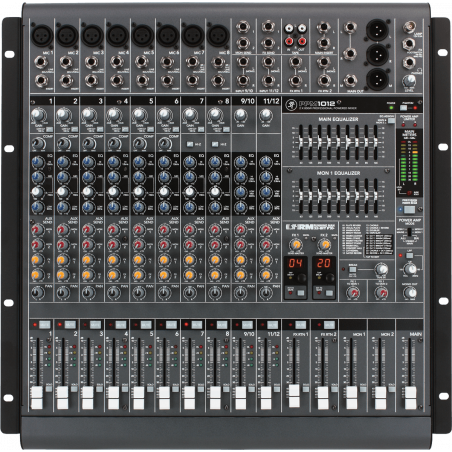Adjust the FX 1 to MON 1 knob
The image size is (452, 452).
[353, 293]
